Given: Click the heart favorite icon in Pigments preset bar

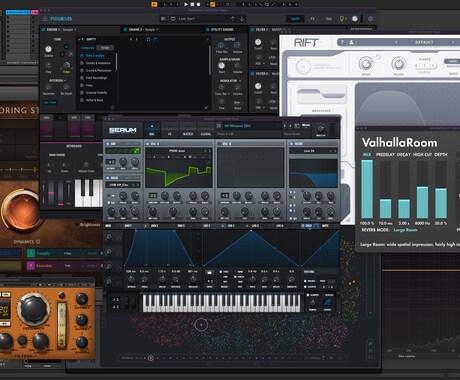Looking at the screenshot, I should 173,19.
